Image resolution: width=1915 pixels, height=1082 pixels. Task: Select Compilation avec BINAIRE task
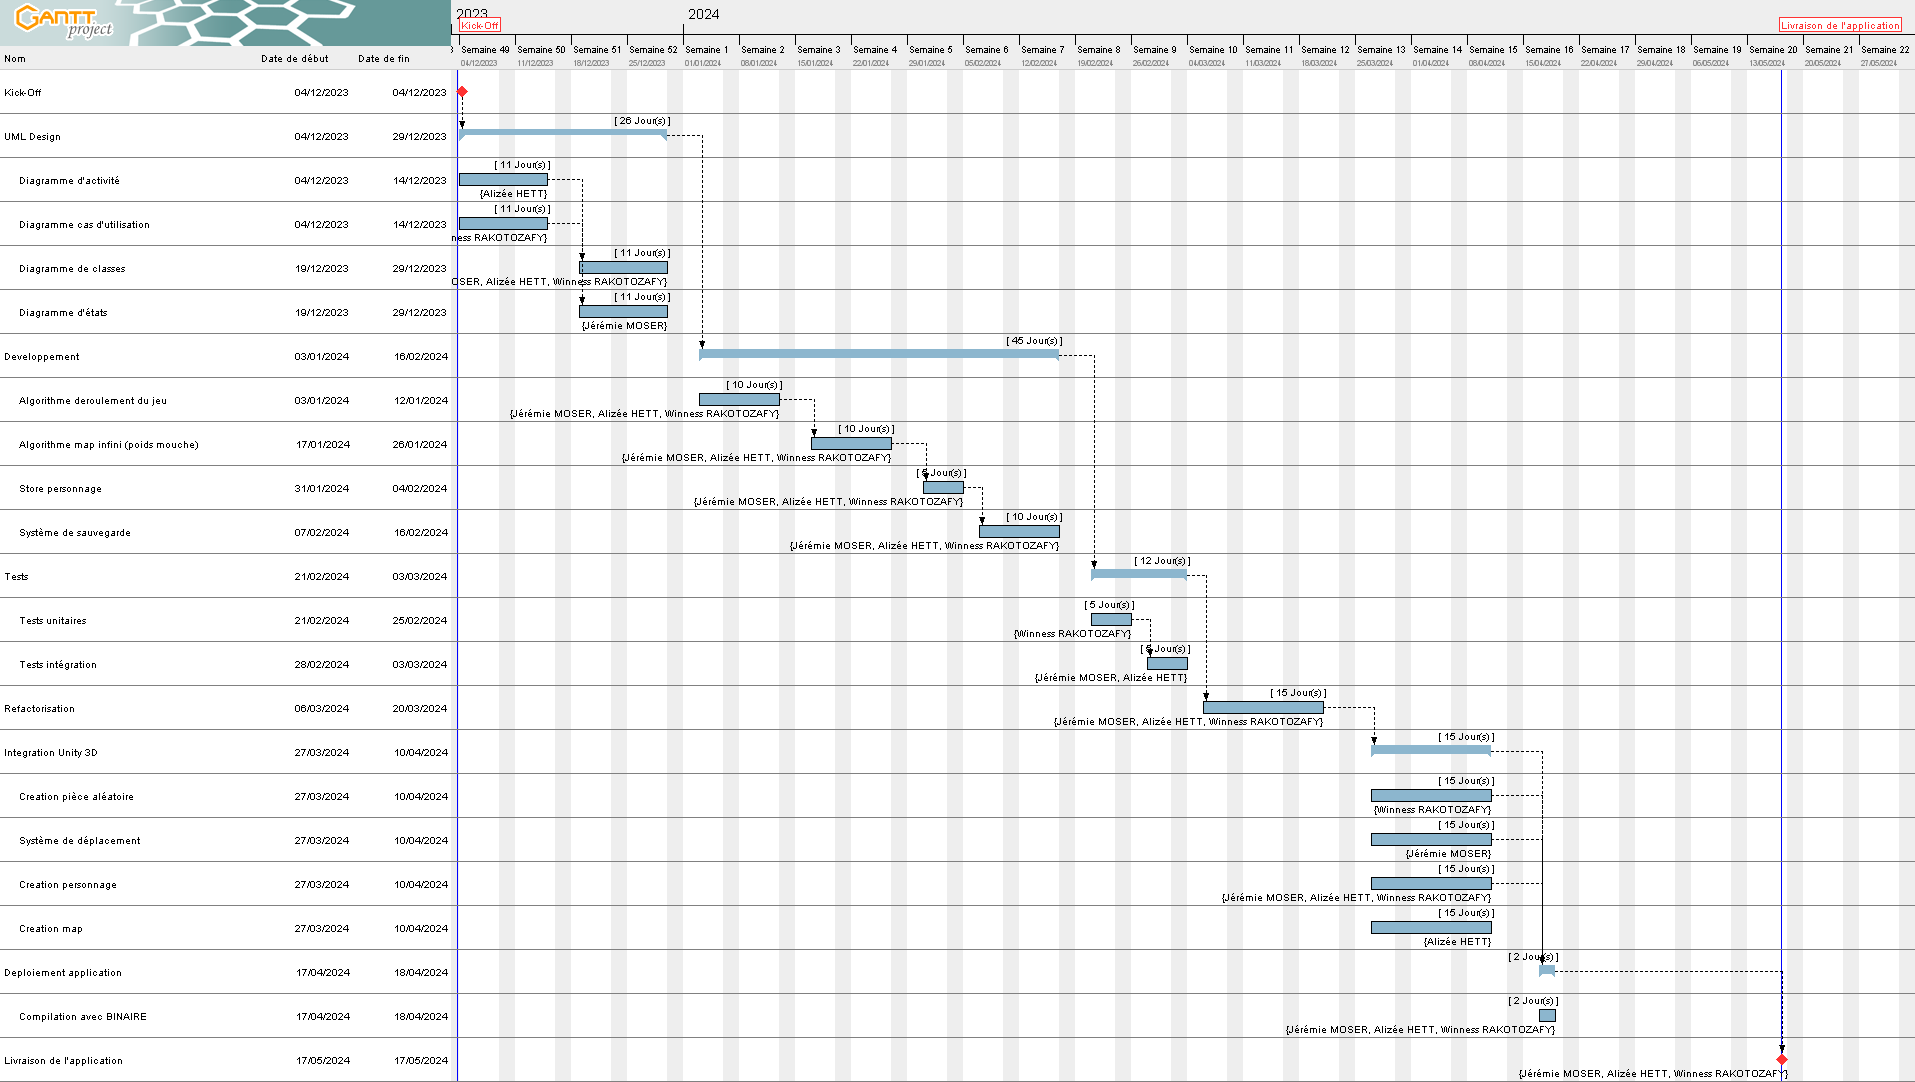[x=83, y=1017]
